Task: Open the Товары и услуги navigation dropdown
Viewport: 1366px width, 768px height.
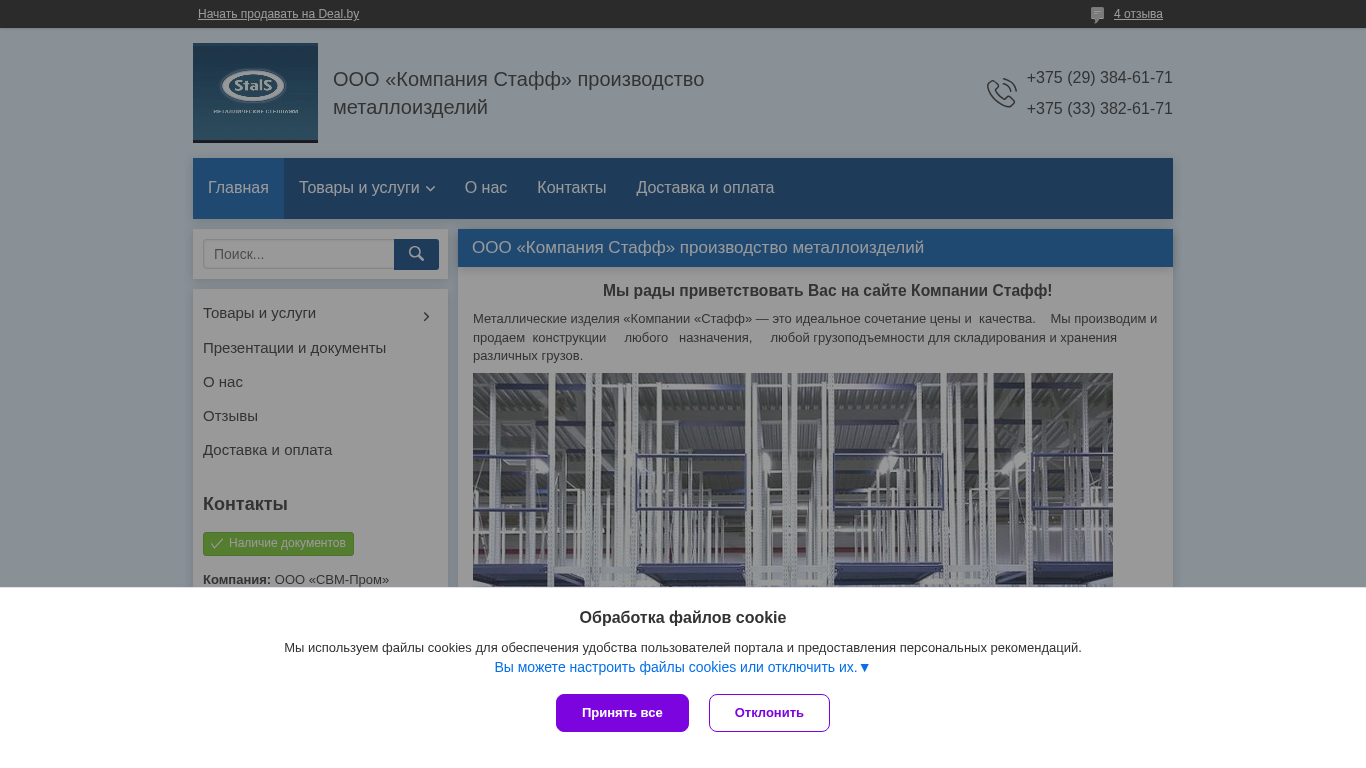Action: tap(366, 188)
